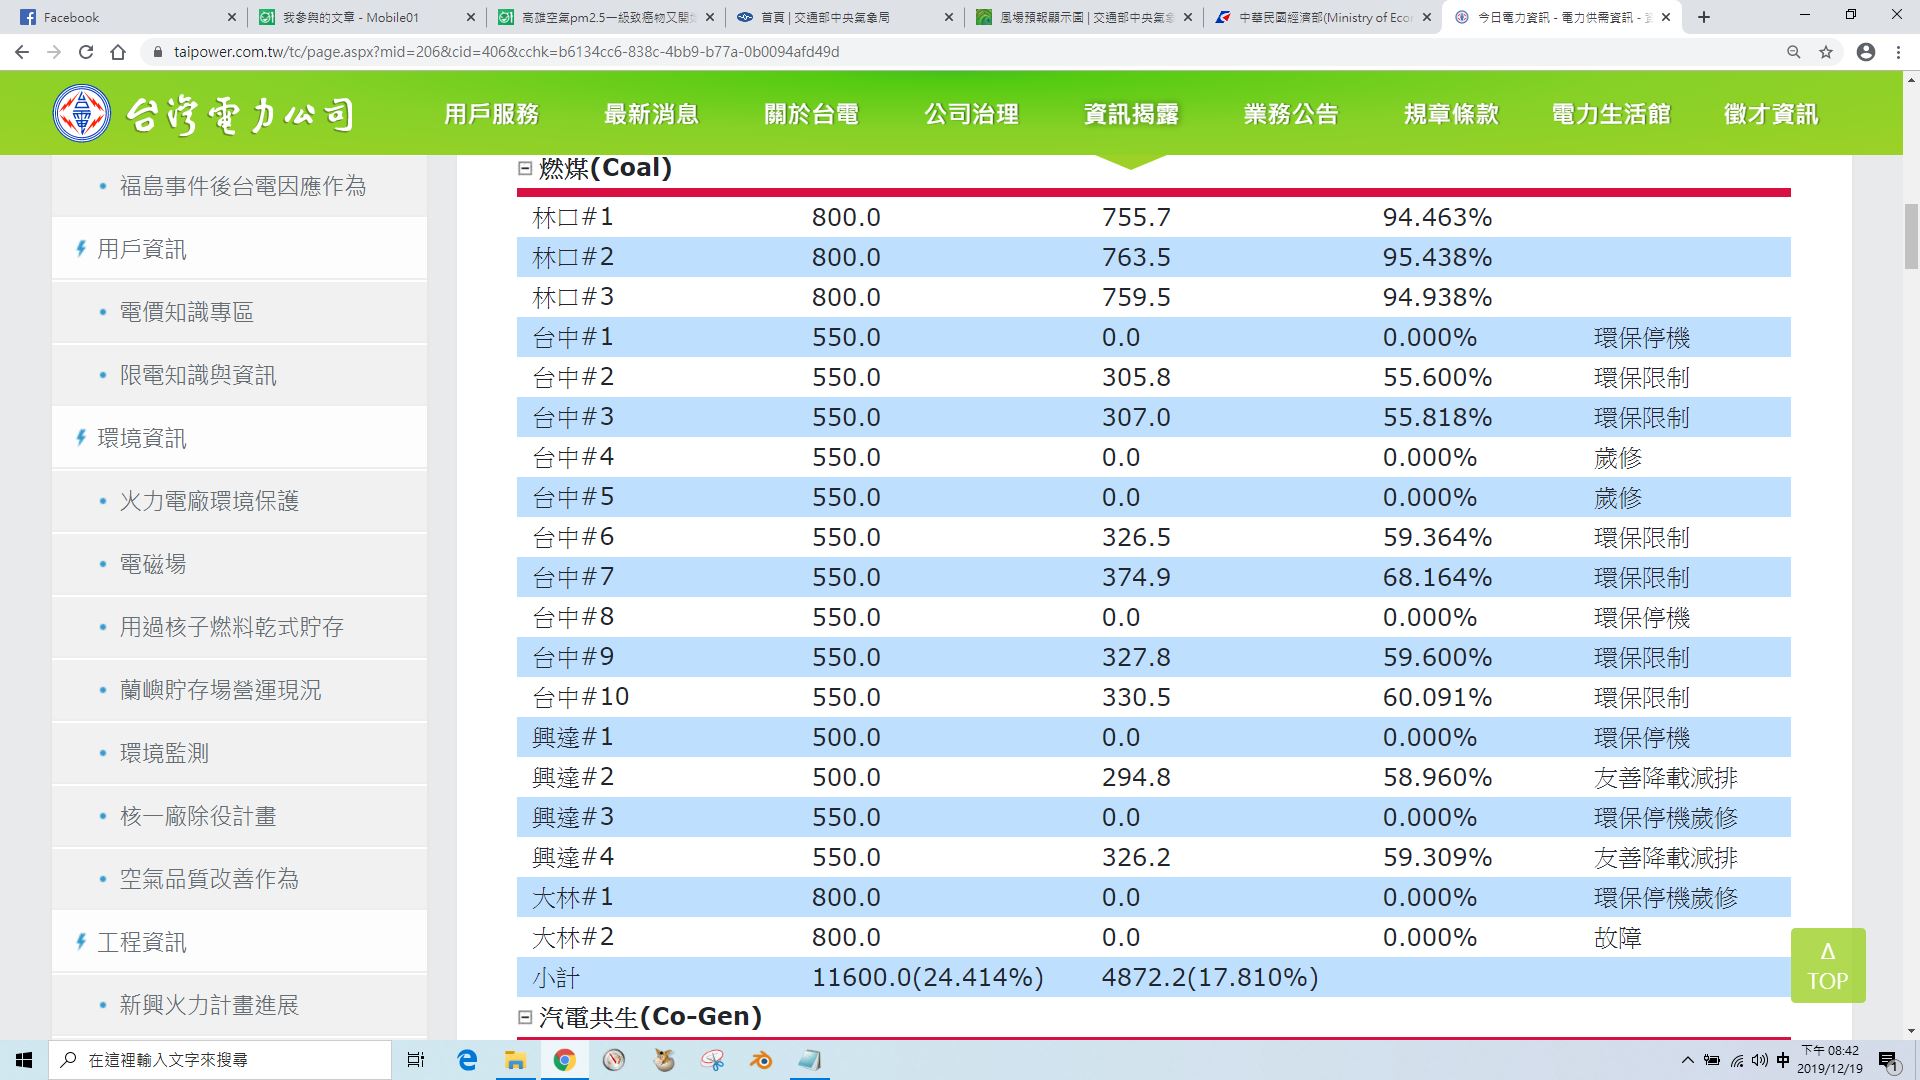
Task: Open the 資訊揭露 menu
Action: 1131,114
